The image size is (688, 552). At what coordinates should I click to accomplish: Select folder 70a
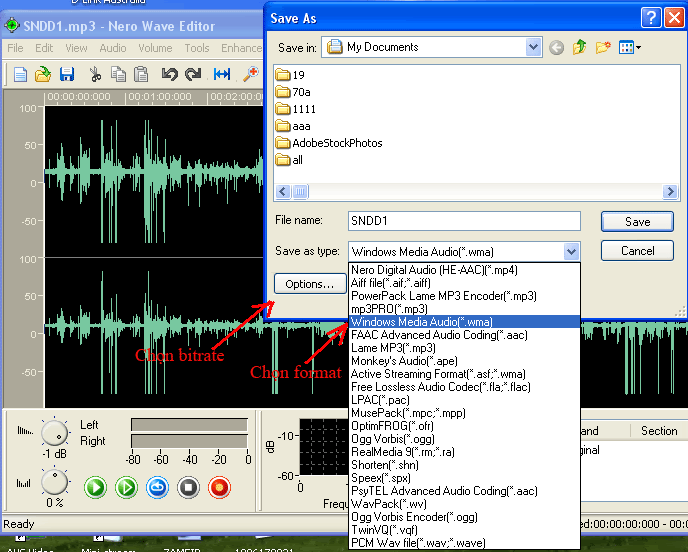[x=293, y=92]
